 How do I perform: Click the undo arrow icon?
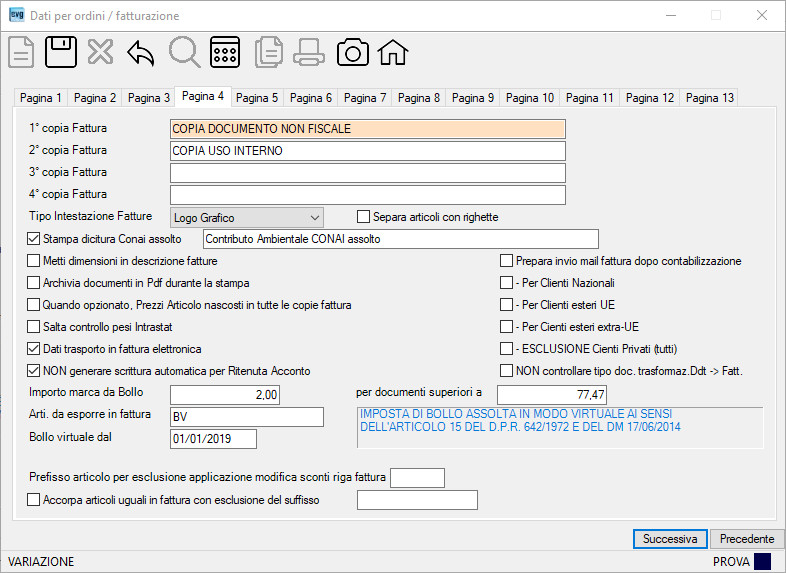[x=140, y=53]
